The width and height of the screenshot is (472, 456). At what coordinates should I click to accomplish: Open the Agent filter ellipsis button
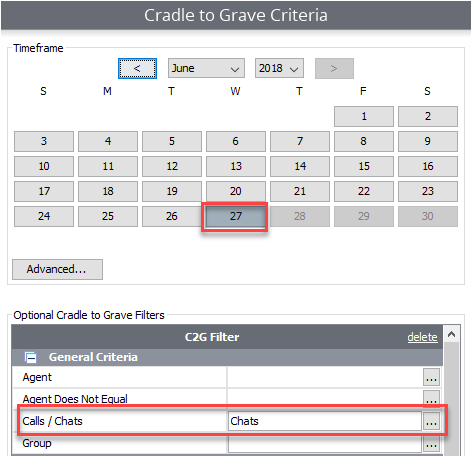pos(431,377)
